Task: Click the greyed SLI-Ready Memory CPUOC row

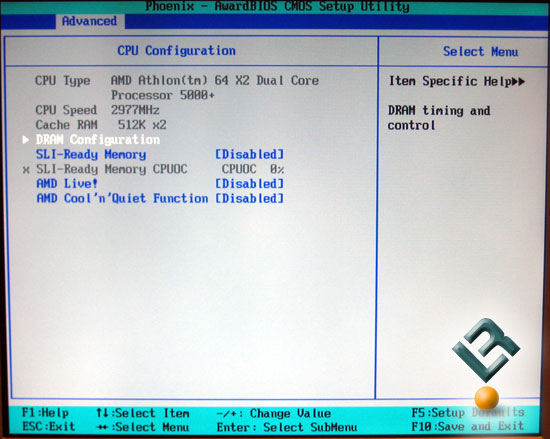Action: (x=153, y=169)
